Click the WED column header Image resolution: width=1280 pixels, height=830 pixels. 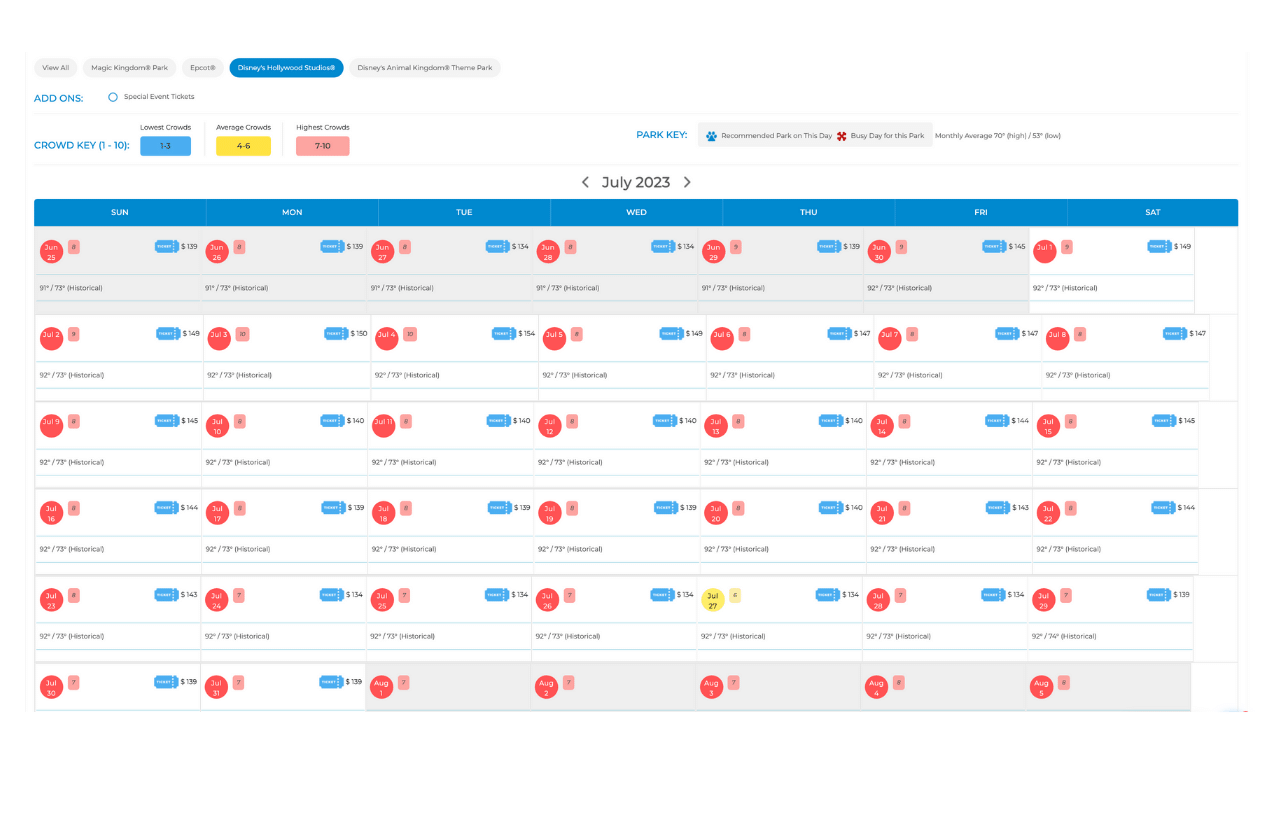(x=636, y=212)
